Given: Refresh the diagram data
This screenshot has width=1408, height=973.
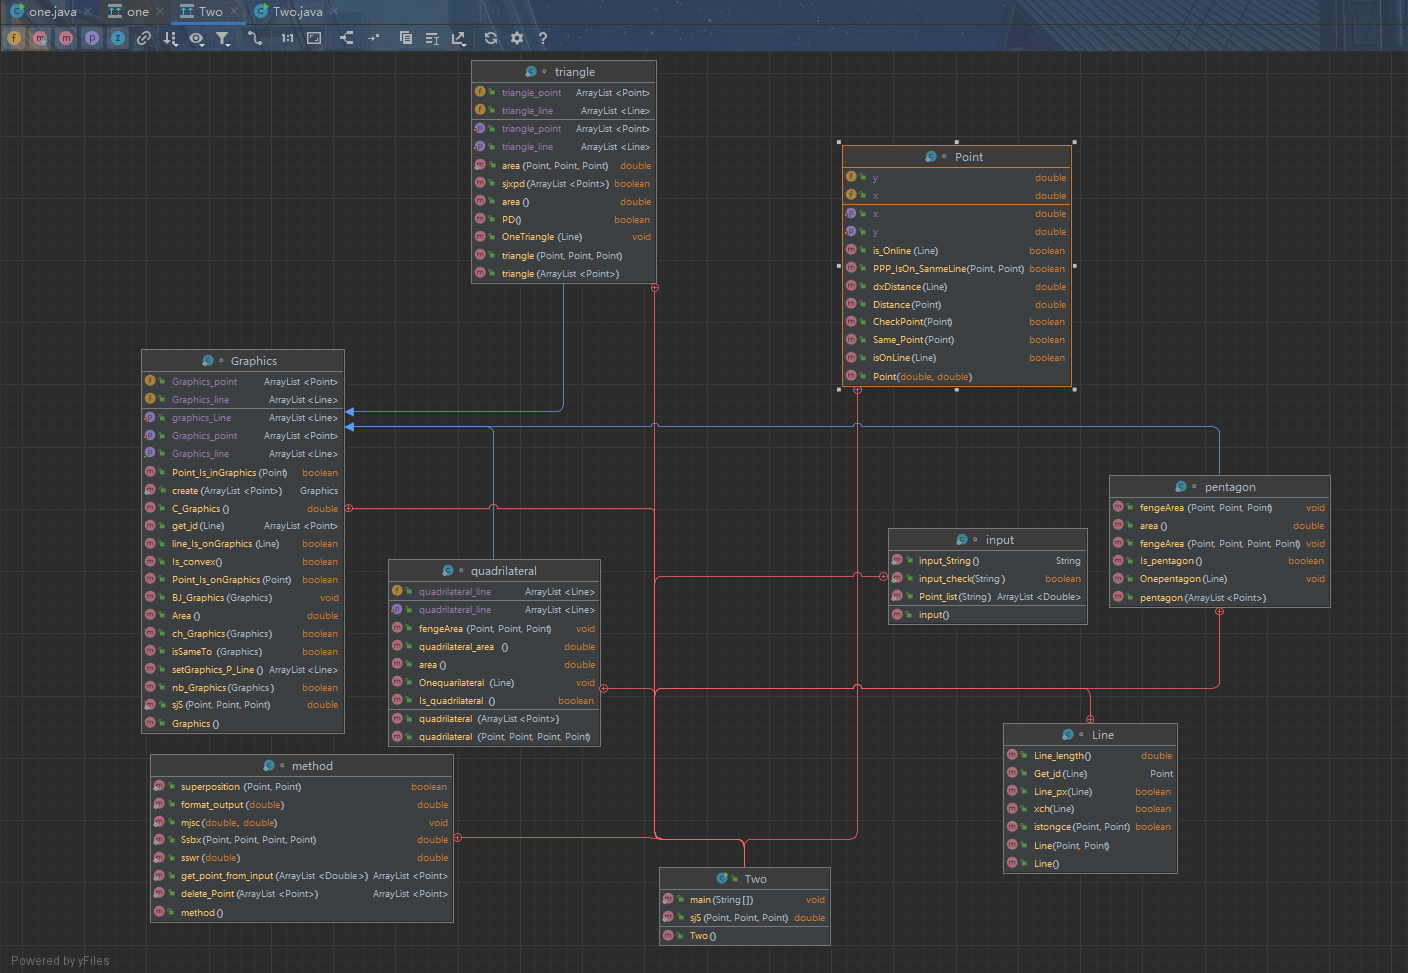Looking at the screenshot, I should [x=491, y=38].
